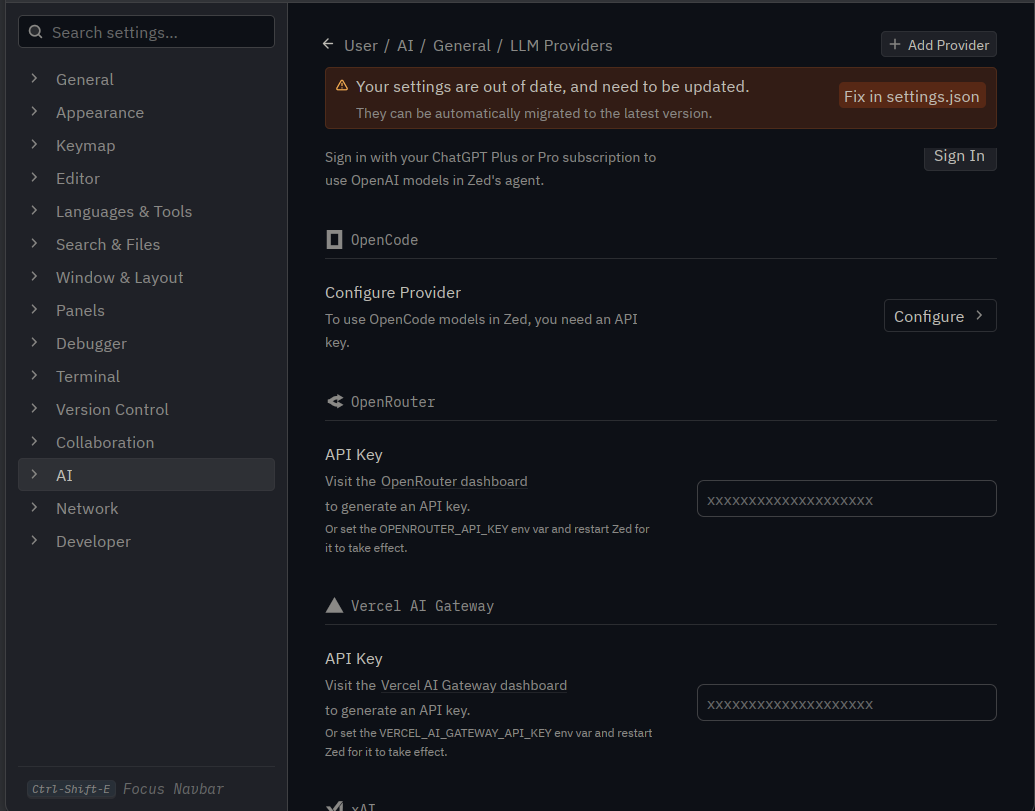This screenshot has width=1035, height=811.
Task: Click the OpenCode section heading
Action: coord(384,240)
